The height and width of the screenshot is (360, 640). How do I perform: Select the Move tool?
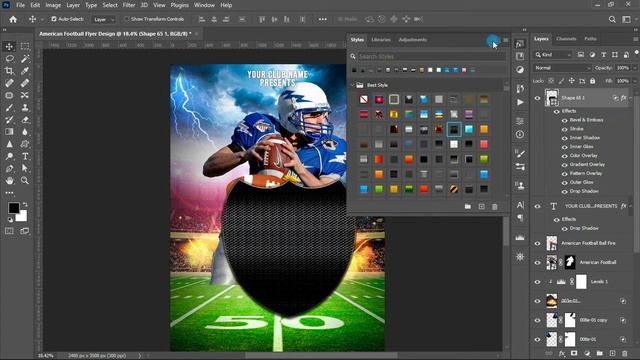(x=9, y=46)
